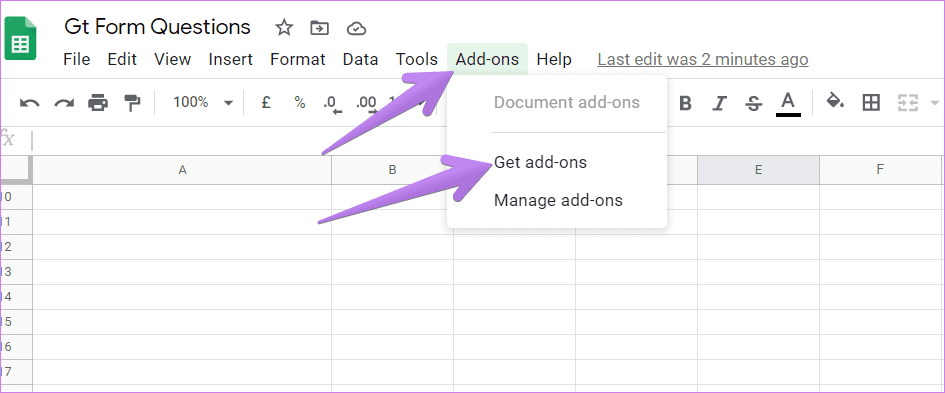
Task: Toggle Strikethrough formatting
Action: [753, 104]
